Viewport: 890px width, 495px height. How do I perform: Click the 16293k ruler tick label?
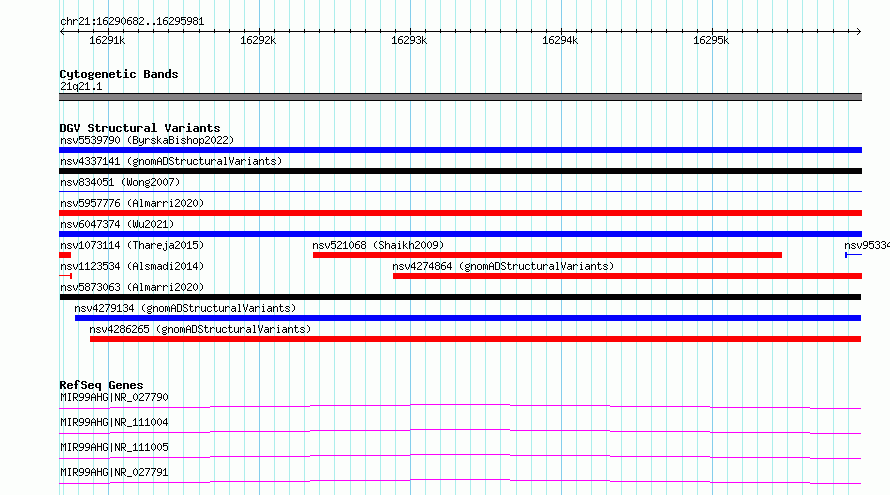pyautogui.click(x=409, y=40)
